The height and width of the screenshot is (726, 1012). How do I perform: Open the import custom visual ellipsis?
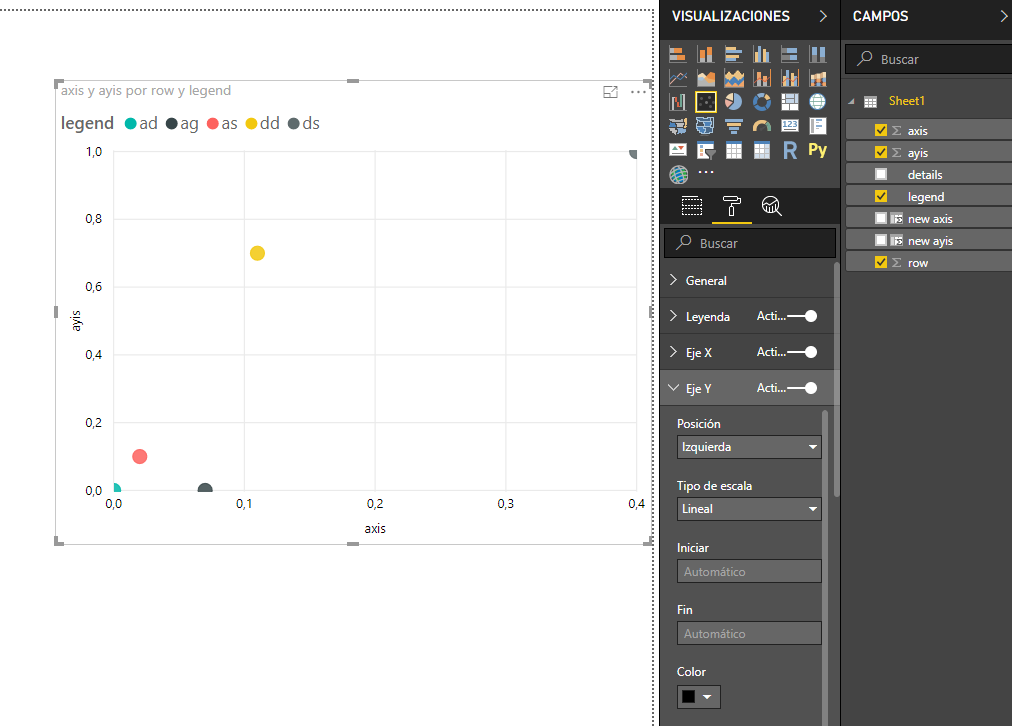706,172
